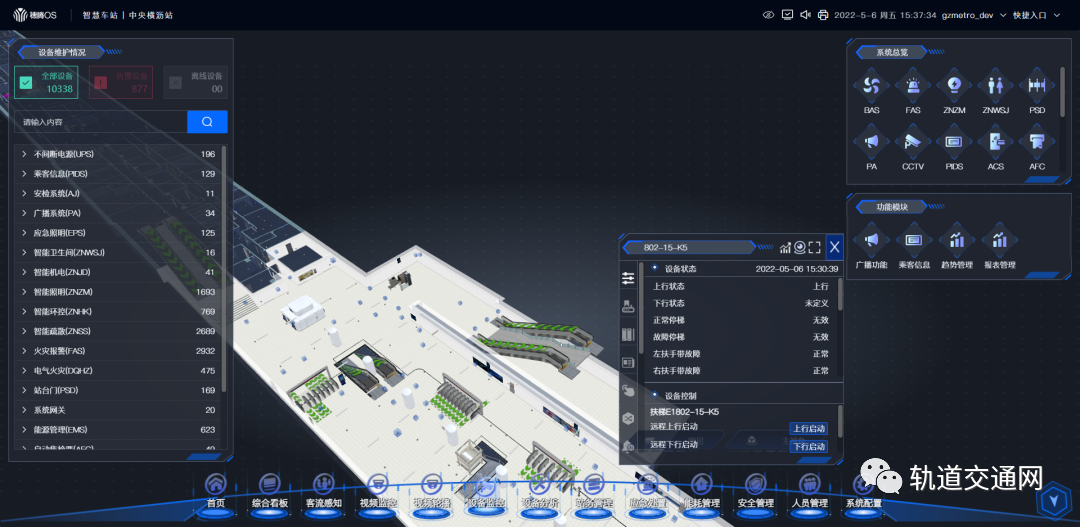This screenshot has height=527, width=1080.
Task: Expand the 火灾报警(FAS) device category
Action: click(x=24, y=351)
